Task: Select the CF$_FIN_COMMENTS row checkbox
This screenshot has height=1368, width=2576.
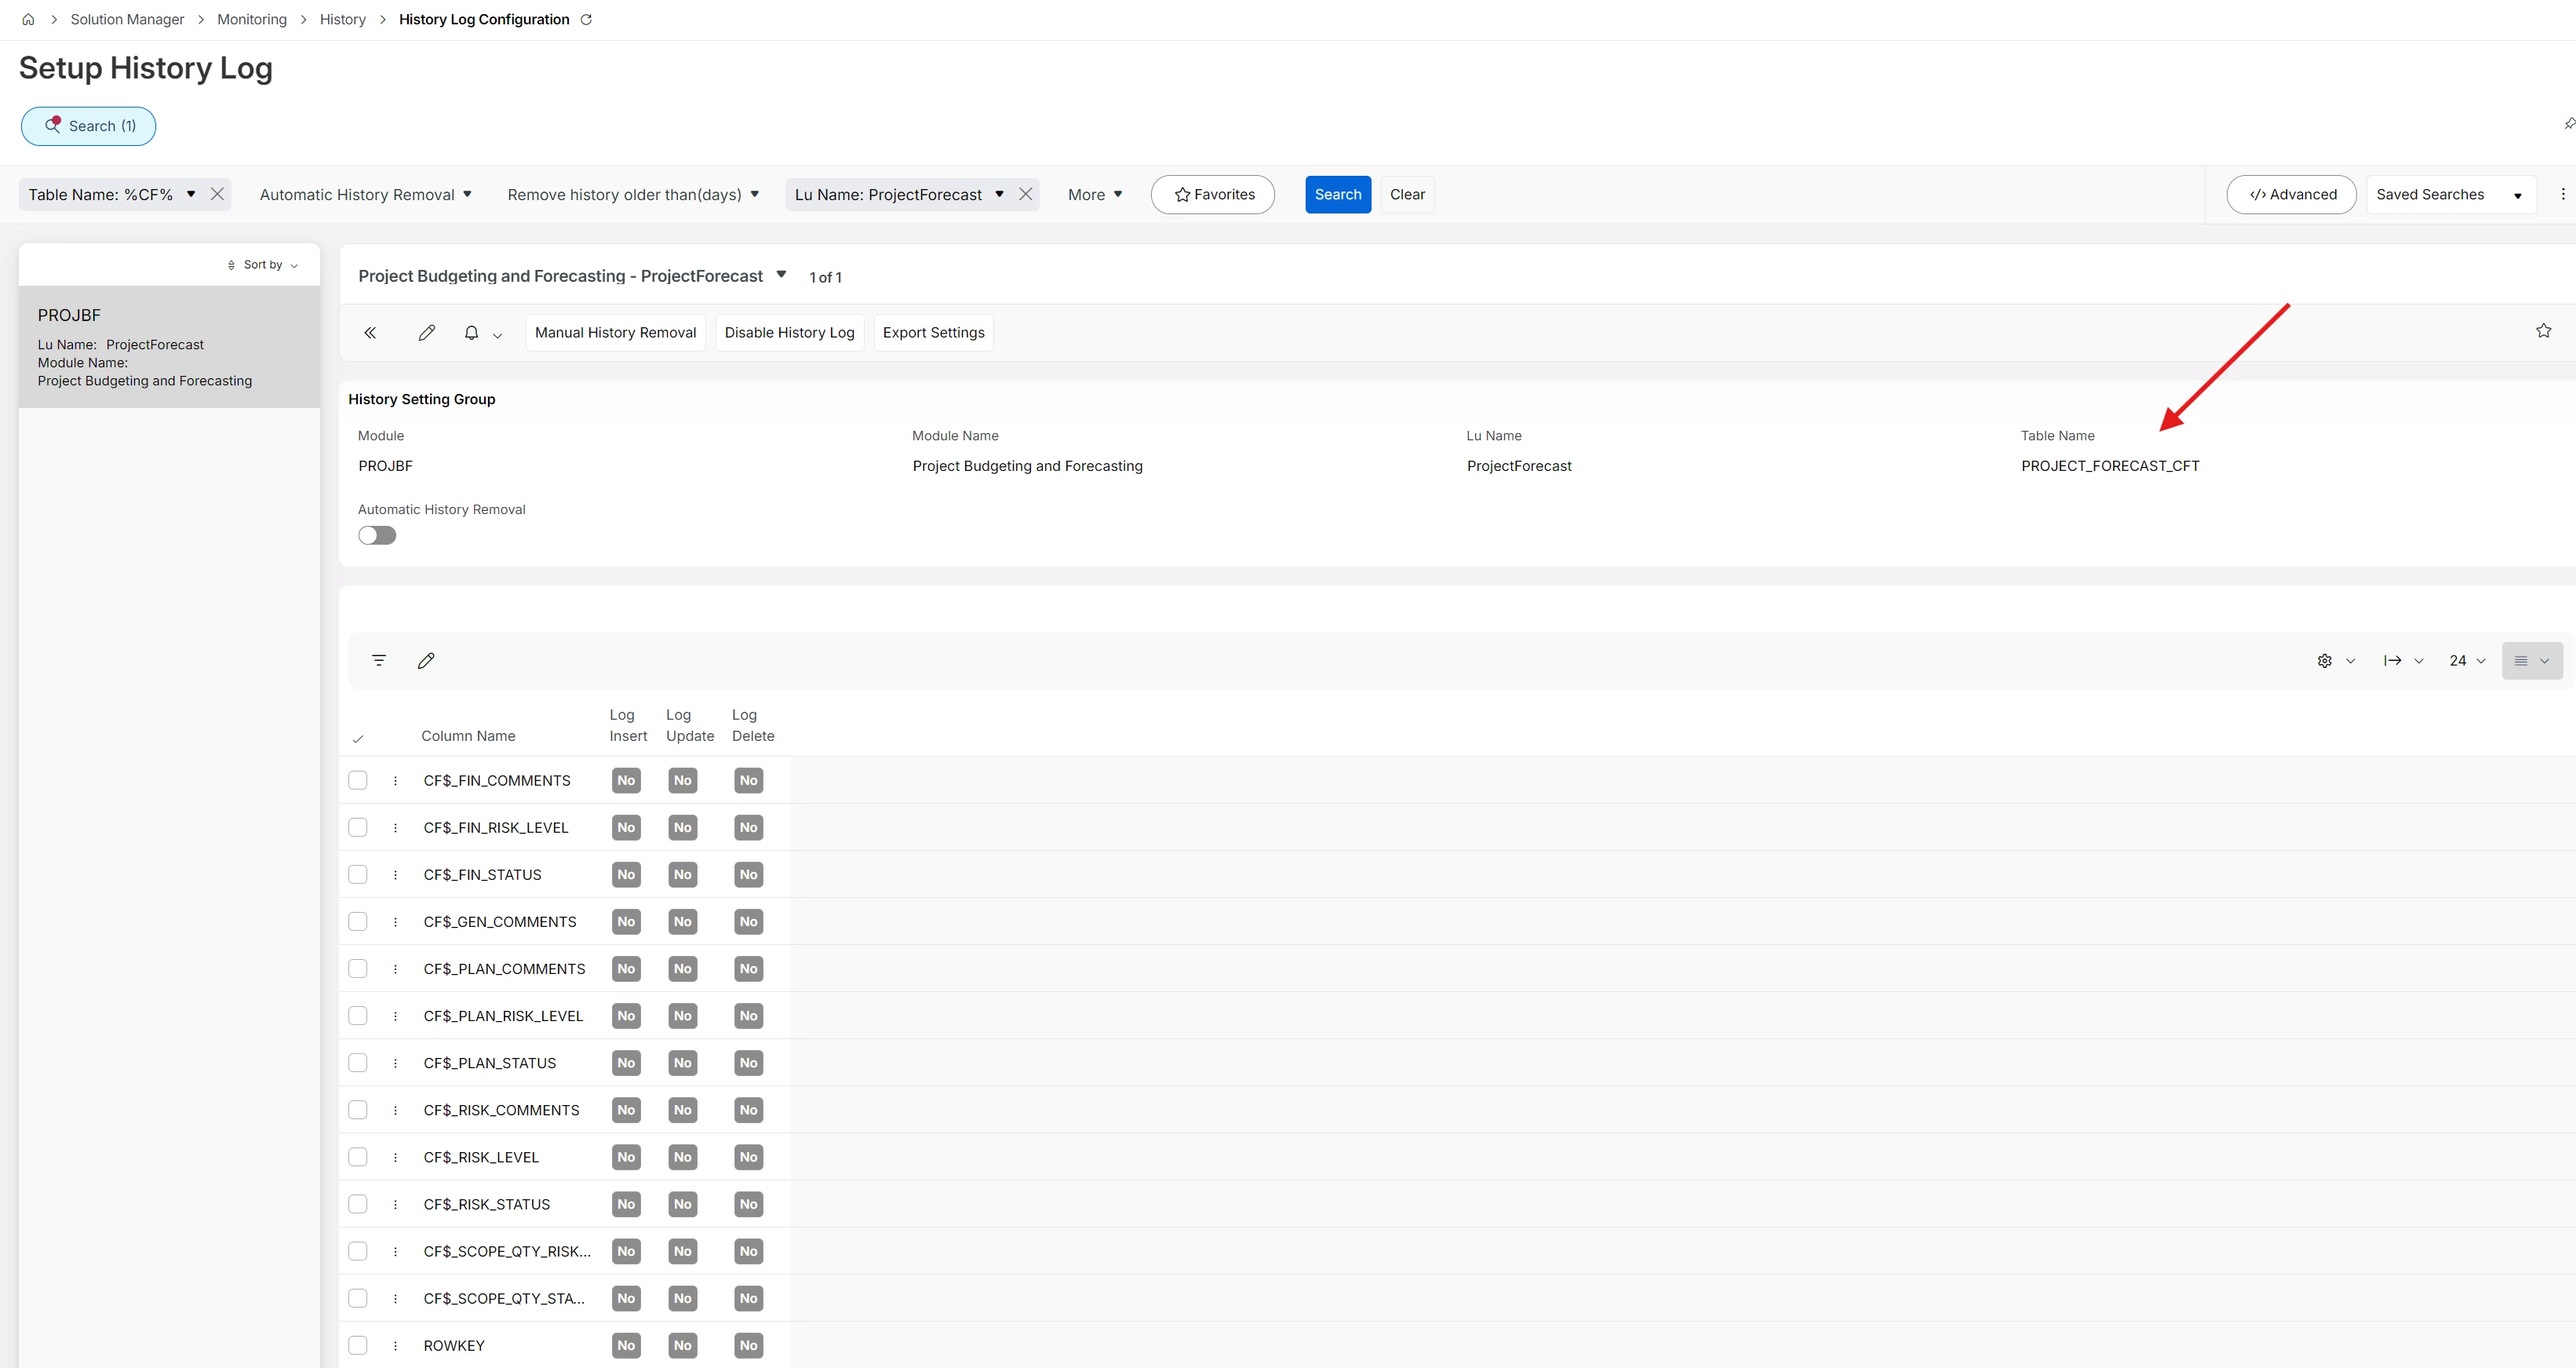Action: (358, 780)
